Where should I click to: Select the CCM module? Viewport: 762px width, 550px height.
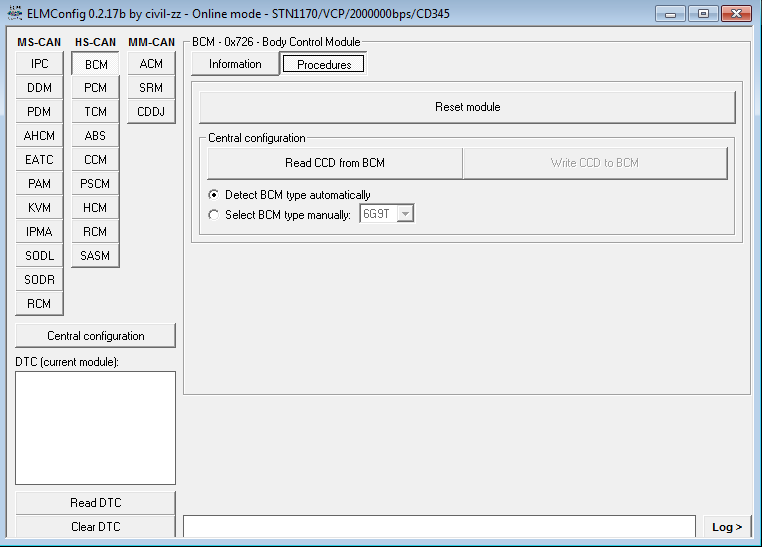tap(95, 159)
